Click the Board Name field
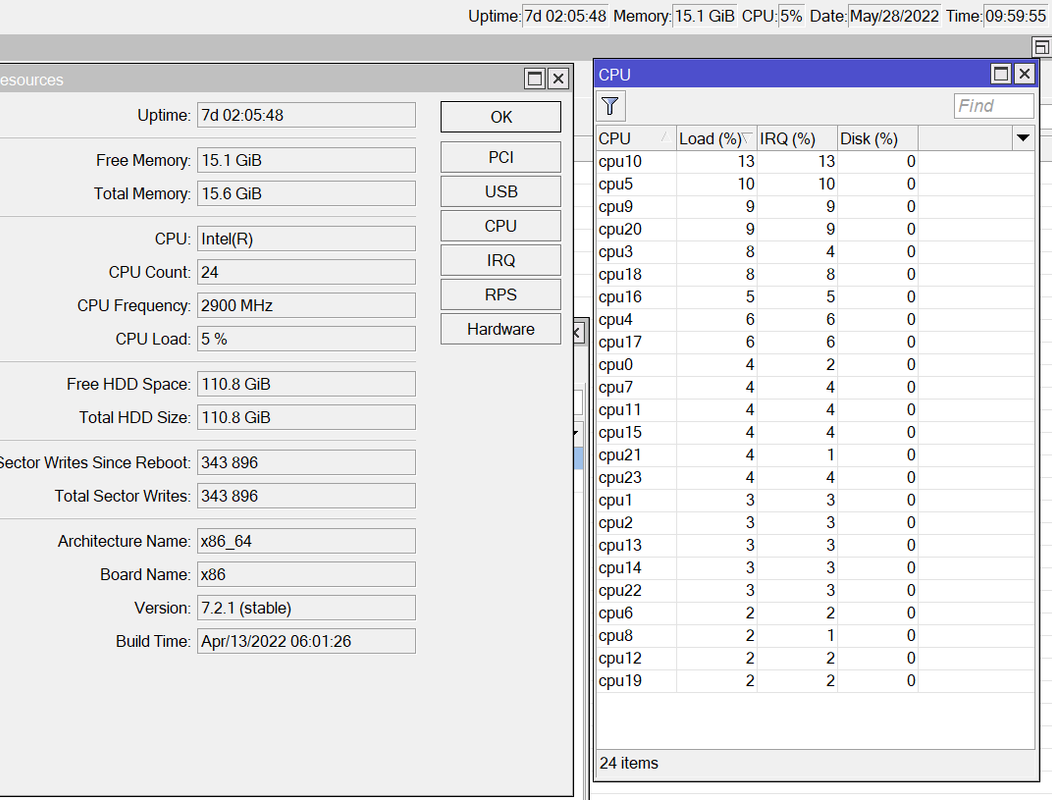 click(x=306, y=574)
